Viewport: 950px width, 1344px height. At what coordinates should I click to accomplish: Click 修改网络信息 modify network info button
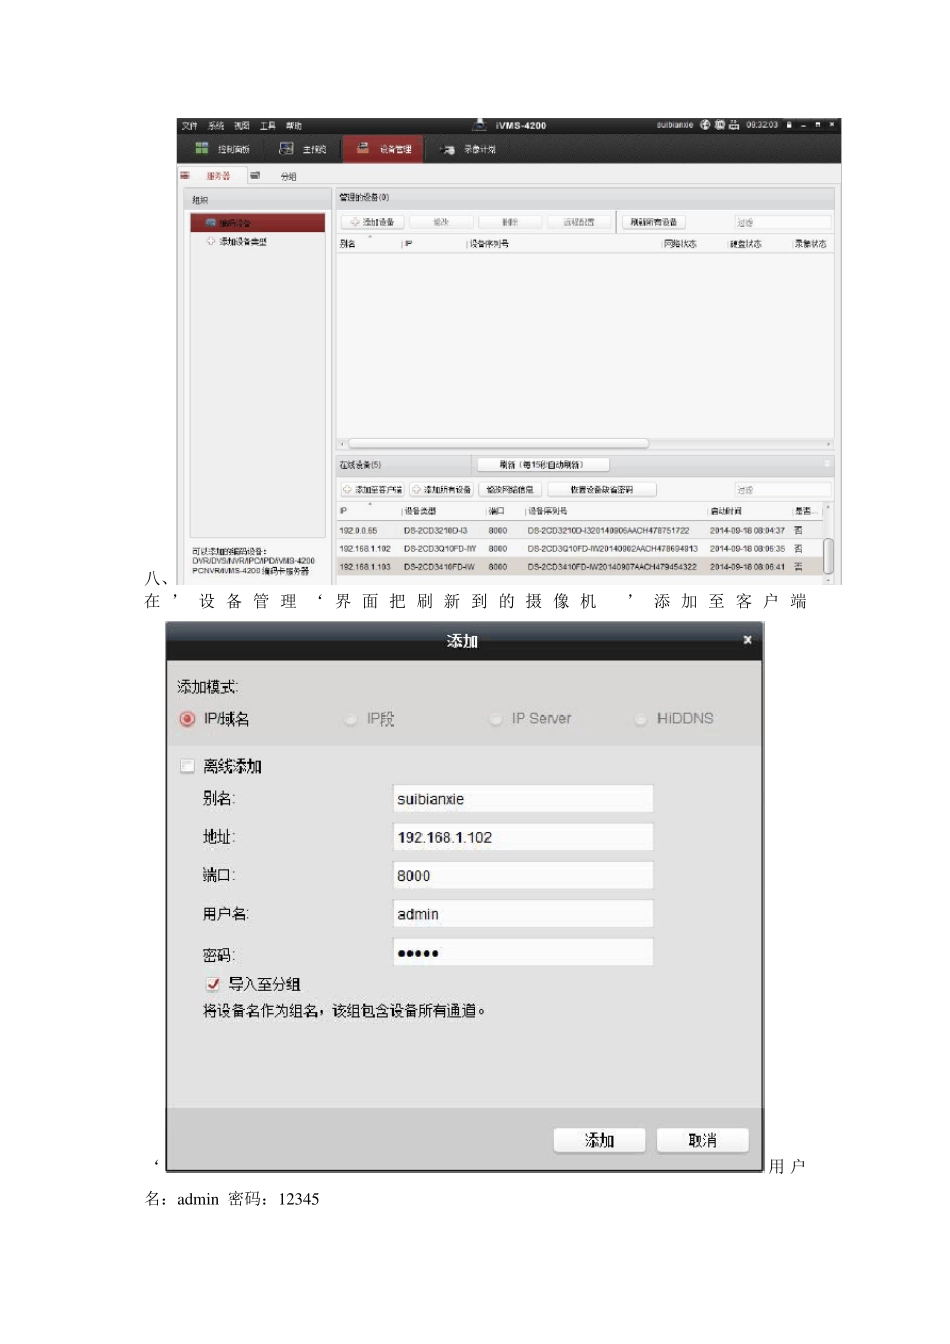(510, 490)
